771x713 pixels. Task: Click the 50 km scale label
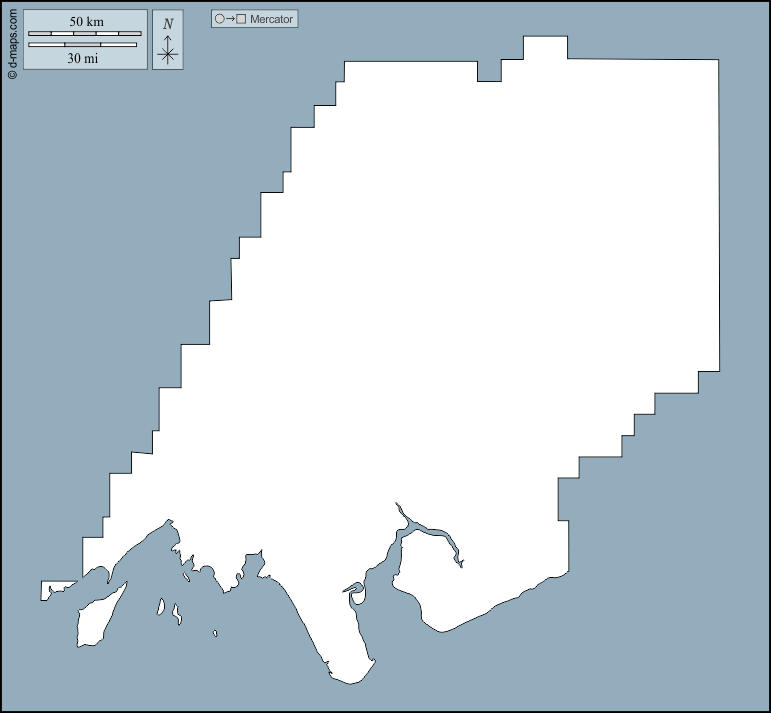click(x=86, y=22)
